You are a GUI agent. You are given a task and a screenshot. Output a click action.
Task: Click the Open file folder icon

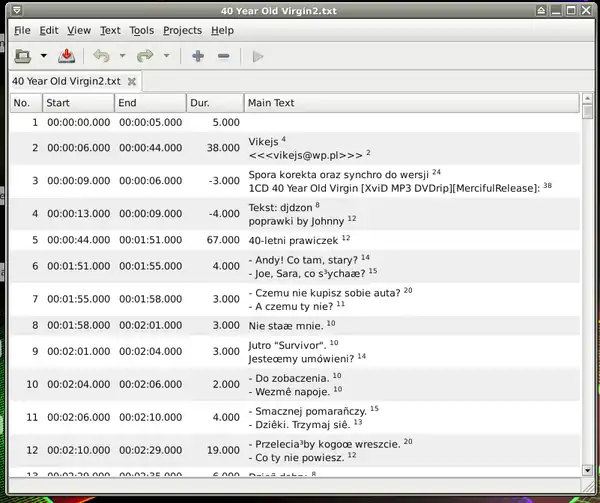tap(23, 56)
